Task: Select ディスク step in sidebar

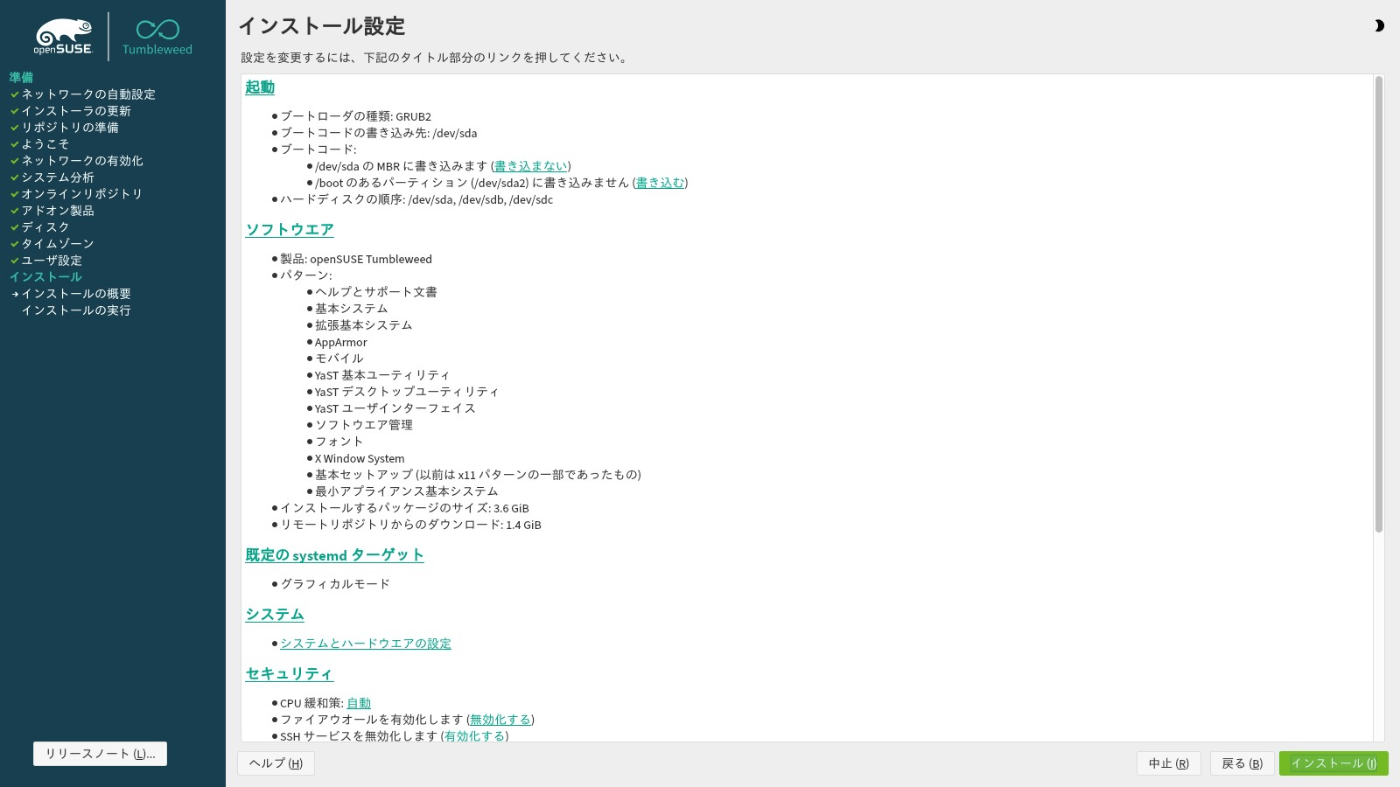Action: [x=46, y=227]
